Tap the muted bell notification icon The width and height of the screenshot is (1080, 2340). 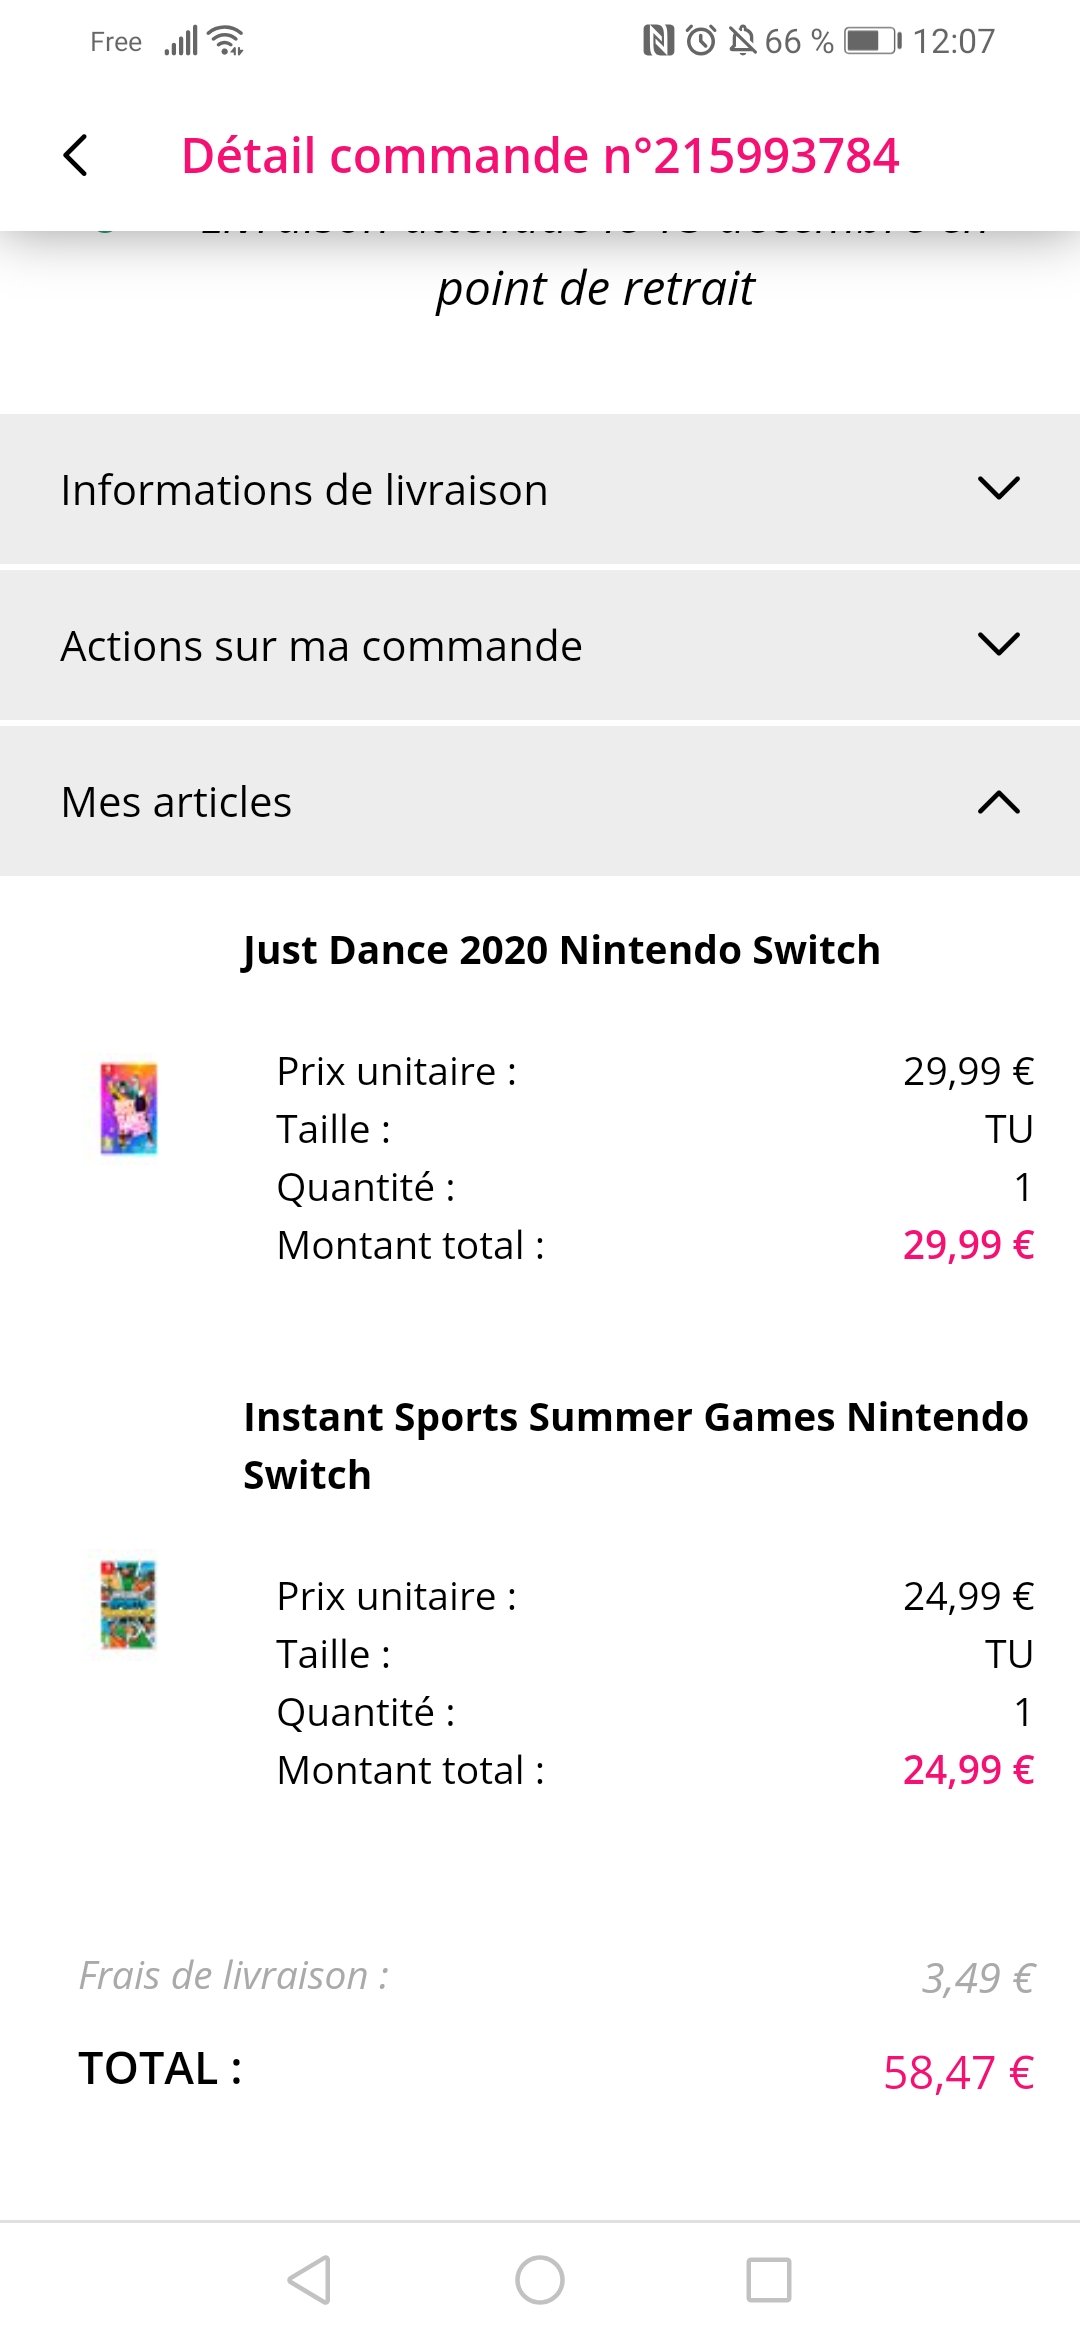(x=742, y=41)
